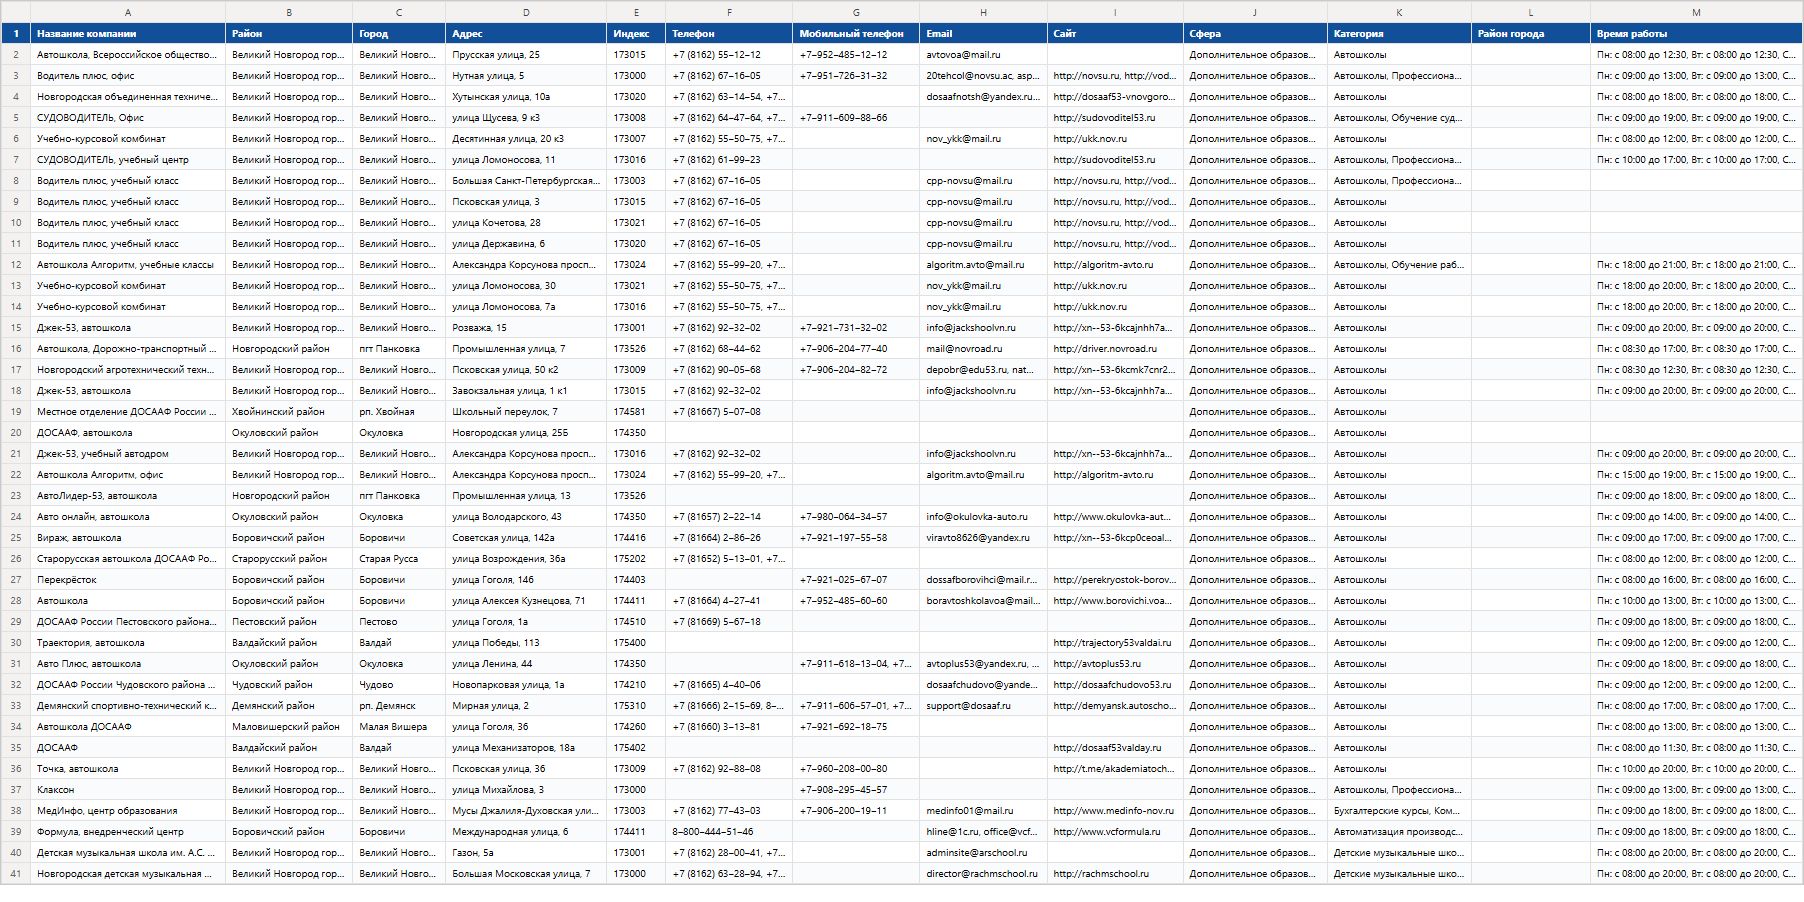Click the cell 'улица Кочетова, 28'
This screenshot has width=1804, height=902.
click(526, 223)
